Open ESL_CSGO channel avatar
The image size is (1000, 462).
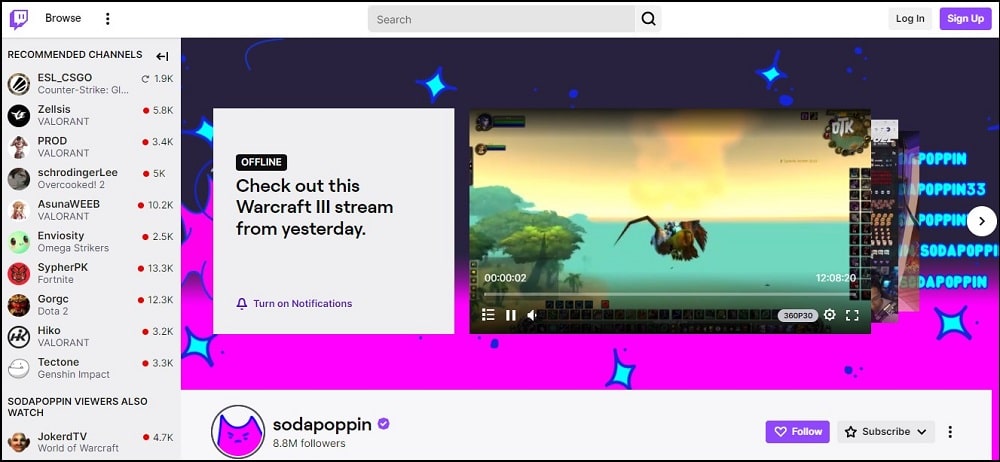coord(19,84)
